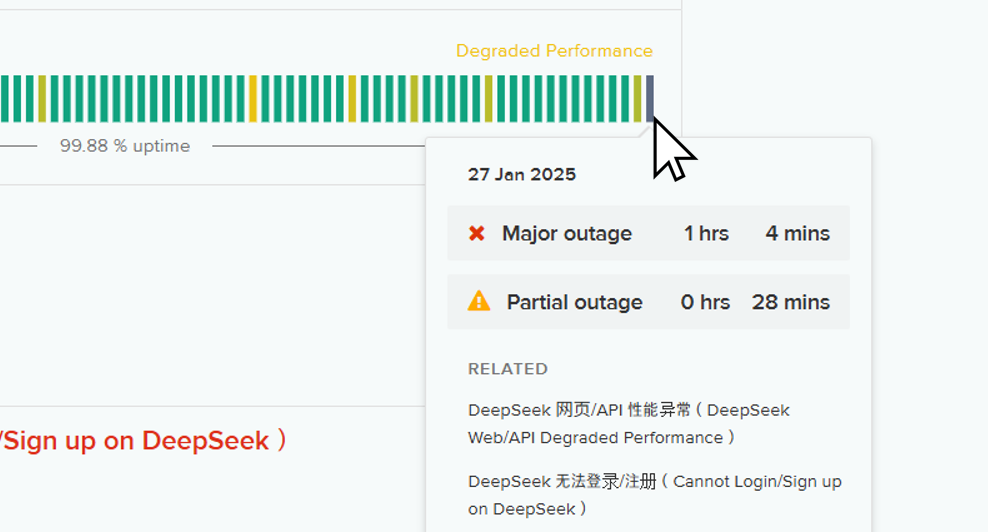Viewport: 988px width, 532px height.
Task: Click the Degraded Performance status label
Action: (554, 50)
